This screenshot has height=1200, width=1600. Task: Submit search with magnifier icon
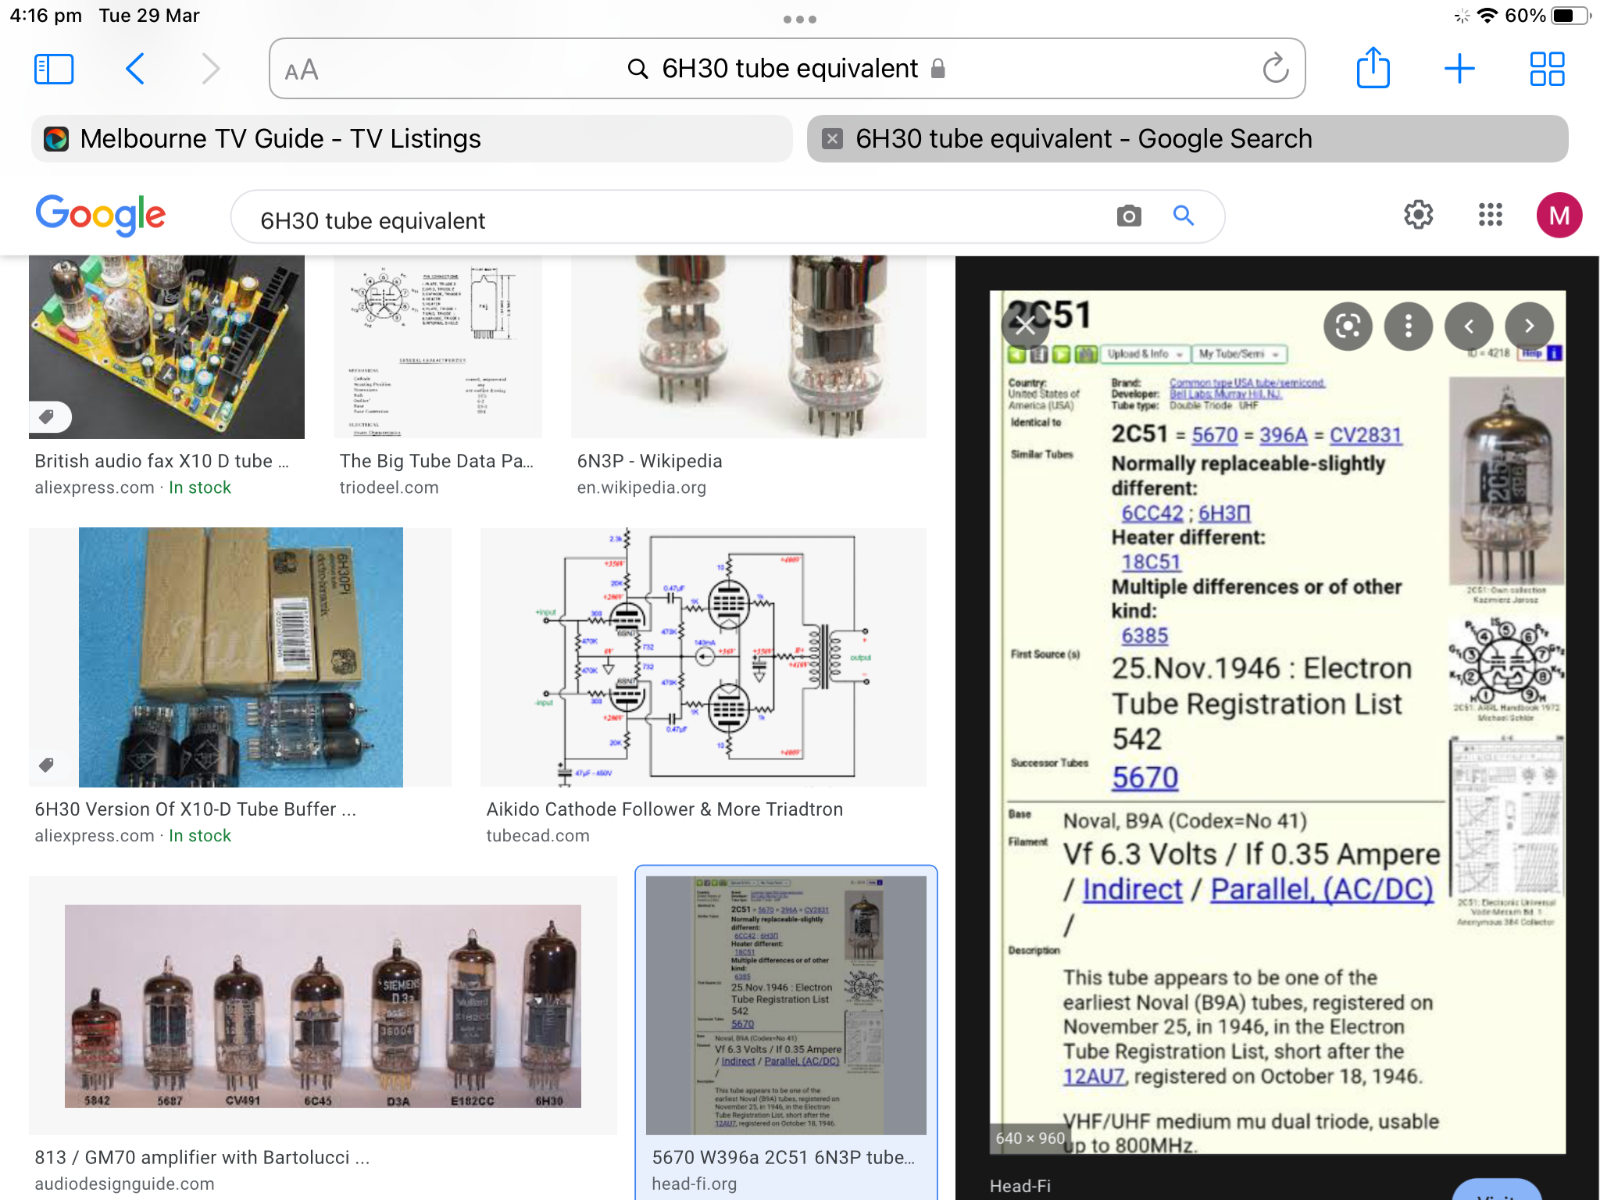tap(1184, 216)
